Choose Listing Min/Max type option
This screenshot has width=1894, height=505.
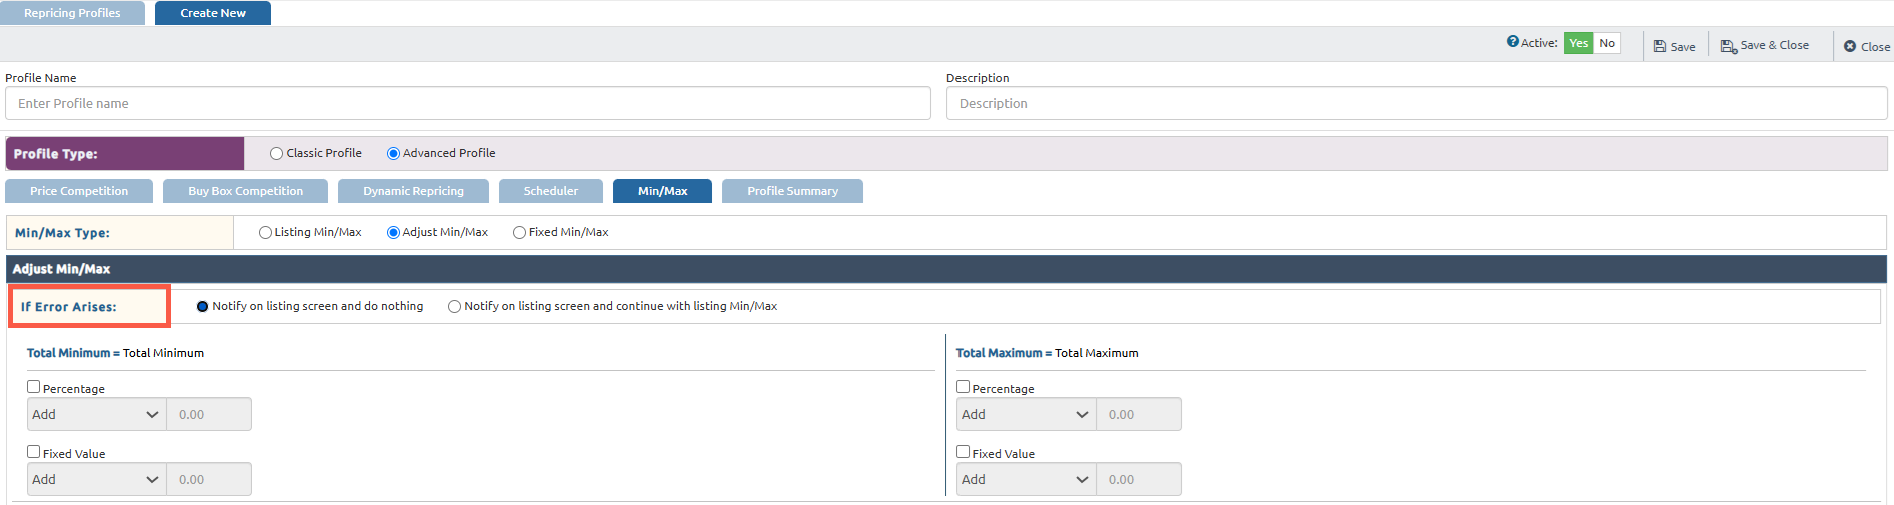265,232
